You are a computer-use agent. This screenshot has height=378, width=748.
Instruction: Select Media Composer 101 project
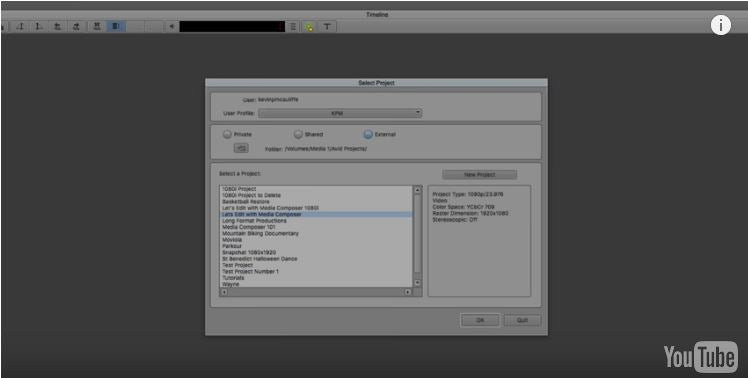(x=249, y=227)
